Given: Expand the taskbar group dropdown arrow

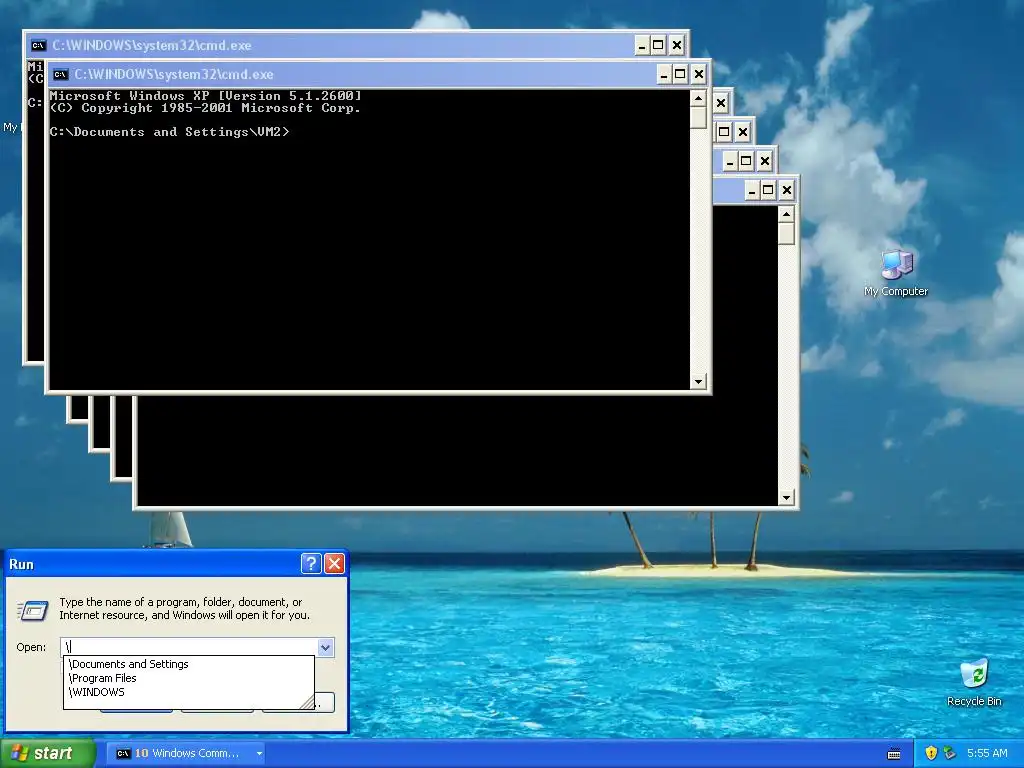Looking at the screenshot, I should pos(259,754).
